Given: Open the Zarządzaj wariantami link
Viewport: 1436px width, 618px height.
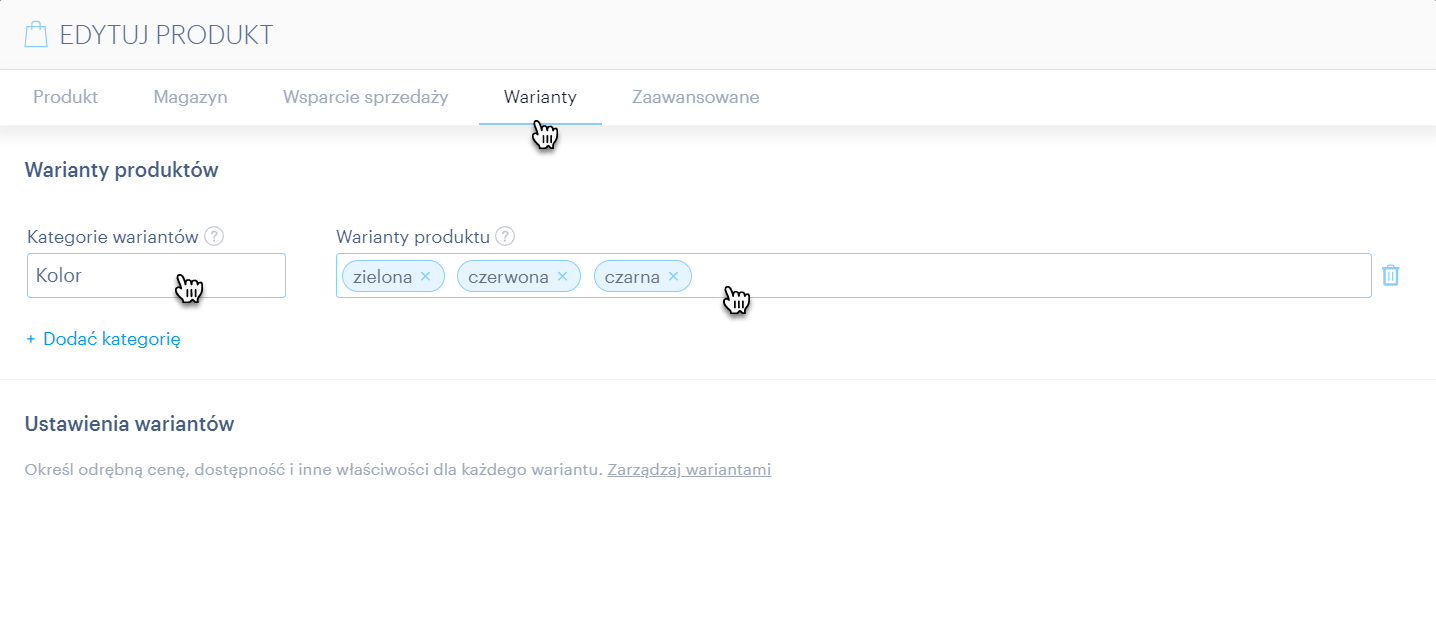Looking at the screenshot, I should pyautogui.click(x=689, y=469).
